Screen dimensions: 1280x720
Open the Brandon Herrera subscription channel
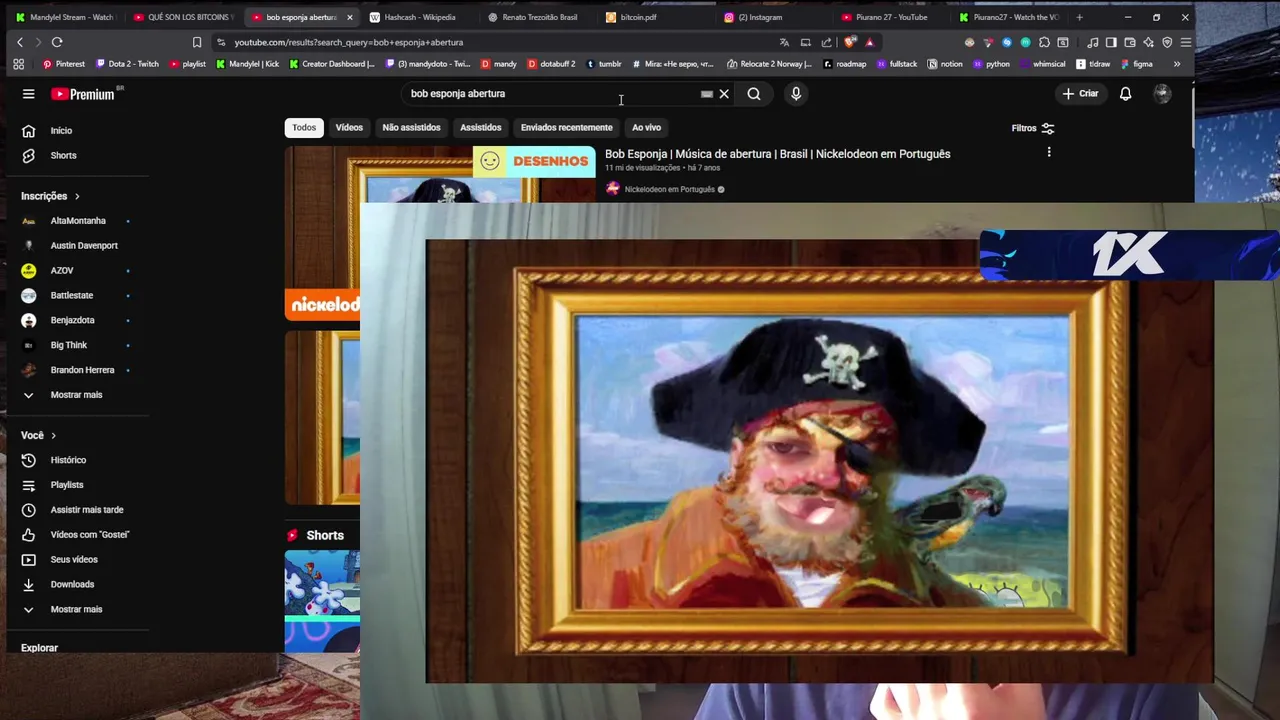click(x=82, y=370)
